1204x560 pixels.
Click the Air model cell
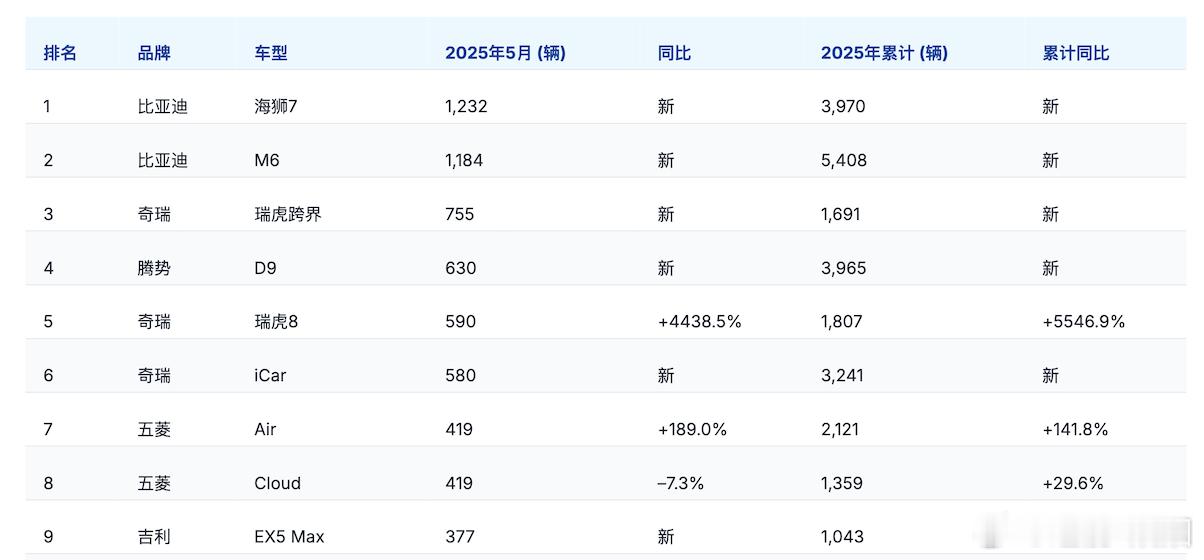point(265,430)
